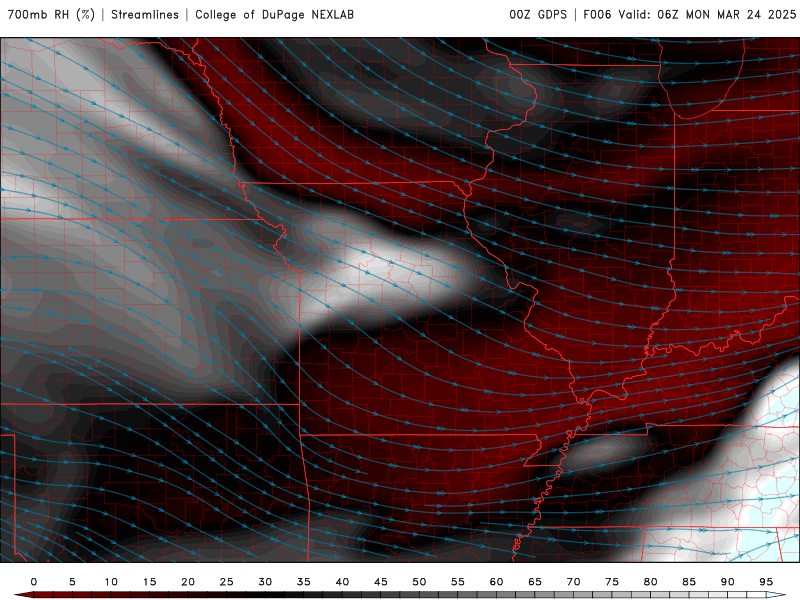Click the colorbar label "60"
This screenshot has height=600, width=800.
coord(496,582)
